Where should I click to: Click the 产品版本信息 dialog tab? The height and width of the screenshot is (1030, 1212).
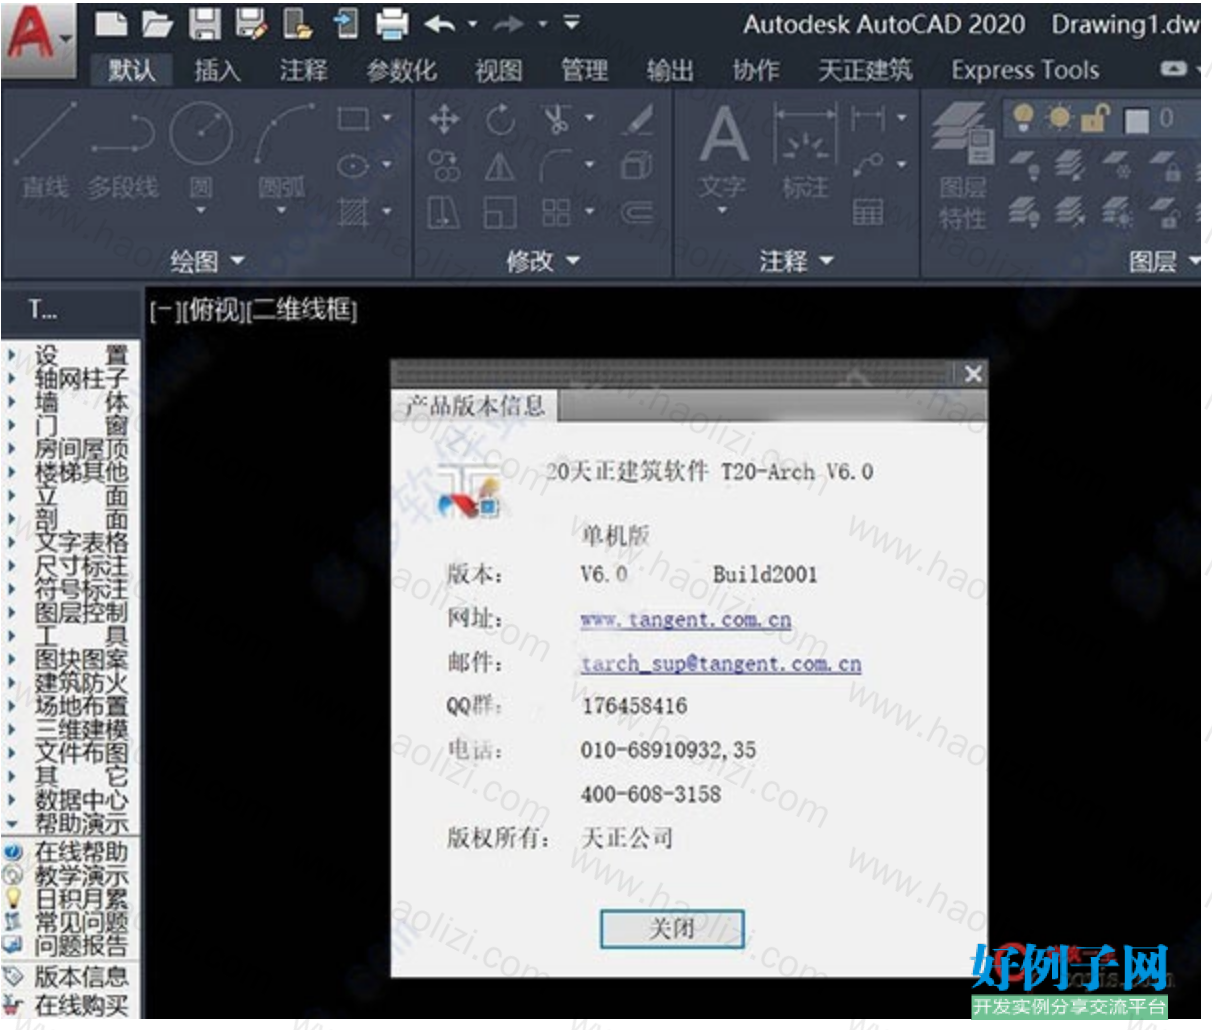pyautogui.click(x=475, y=405)
